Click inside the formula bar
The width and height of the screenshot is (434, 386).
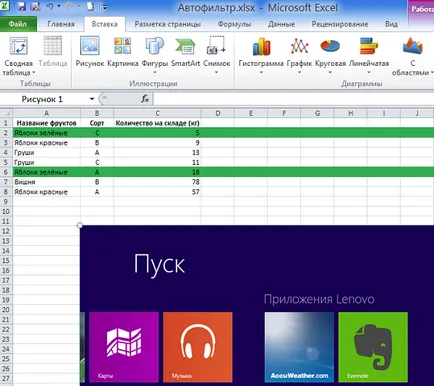(x=293, y=99)
